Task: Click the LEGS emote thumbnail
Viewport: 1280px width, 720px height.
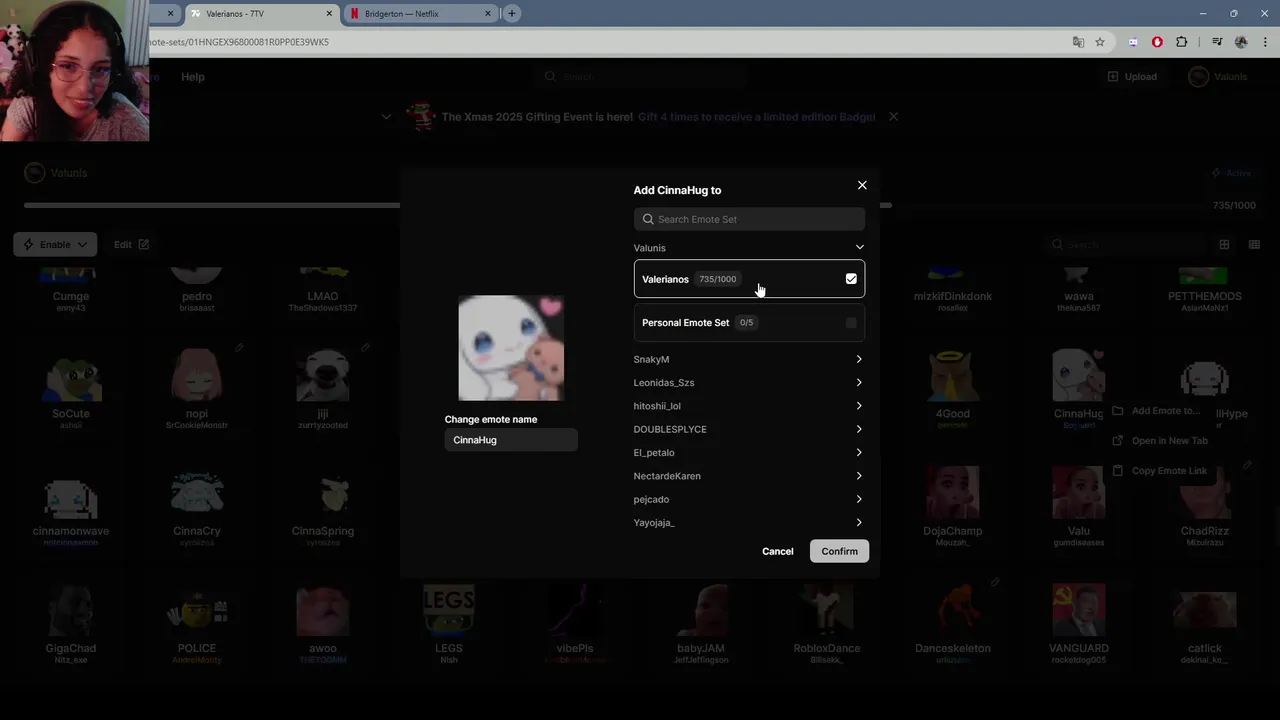Action: (x=449, y=611)
